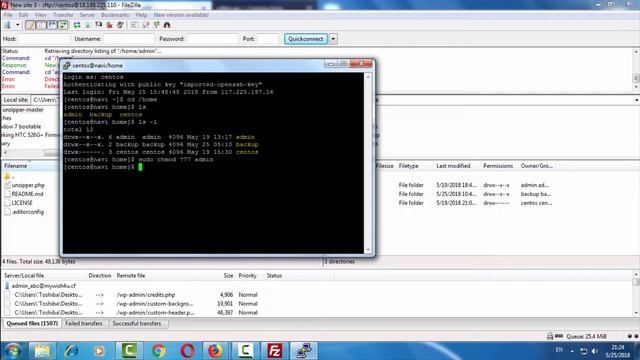Click the red disconnect from server icon
Viewport: 640px width, 360px height.
[x=109, y=25]
